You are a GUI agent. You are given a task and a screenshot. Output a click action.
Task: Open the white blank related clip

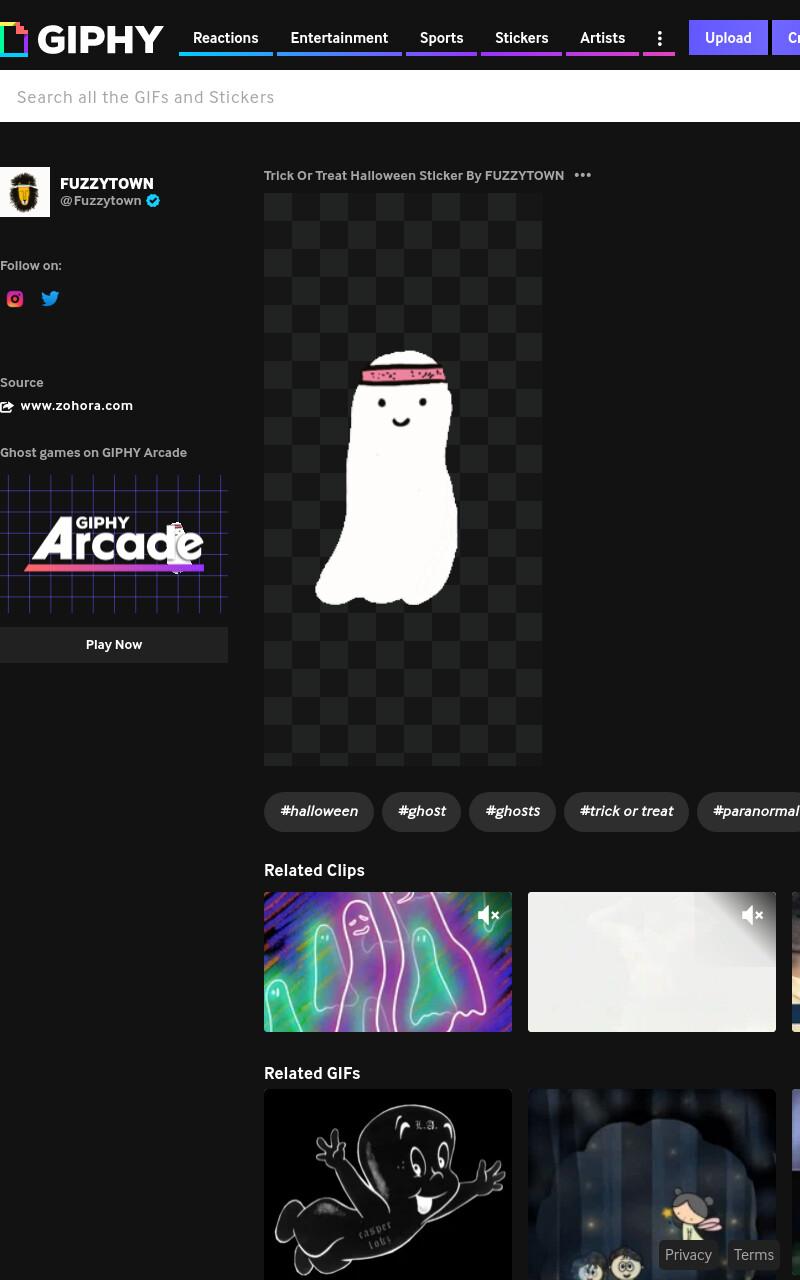coord(652,962)
